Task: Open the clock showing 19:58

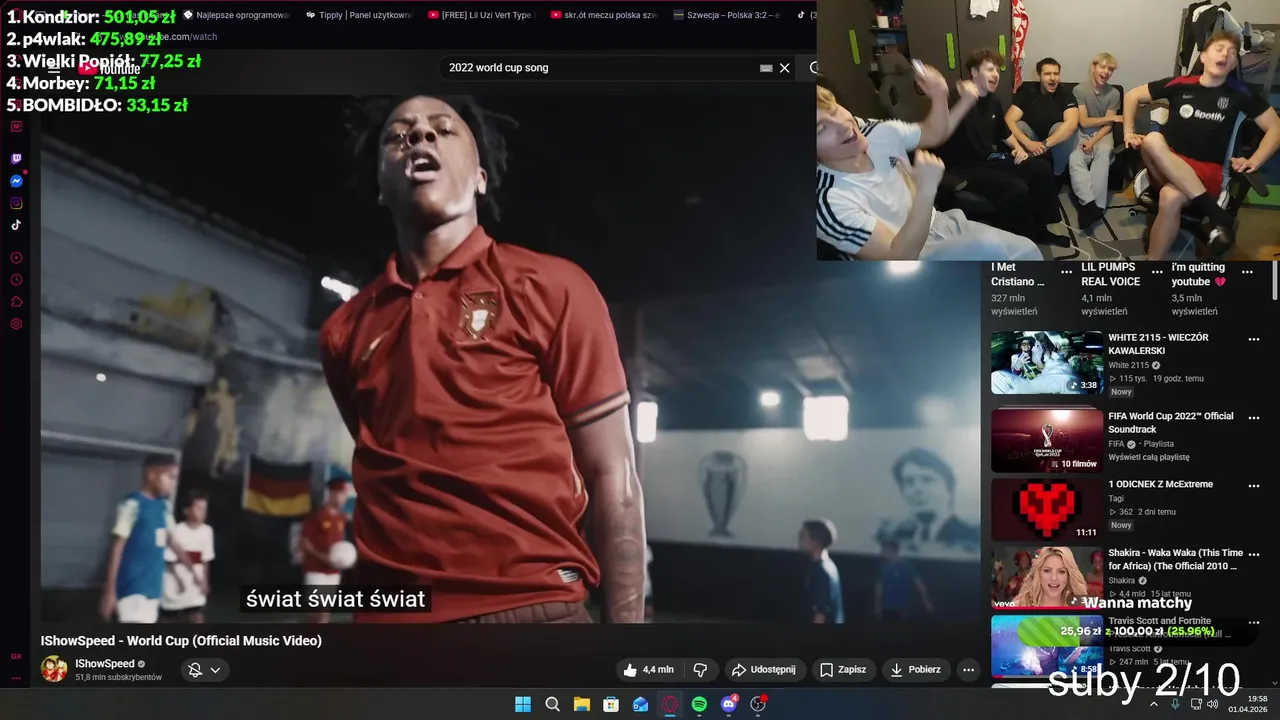Action: tap(1248, 704)
